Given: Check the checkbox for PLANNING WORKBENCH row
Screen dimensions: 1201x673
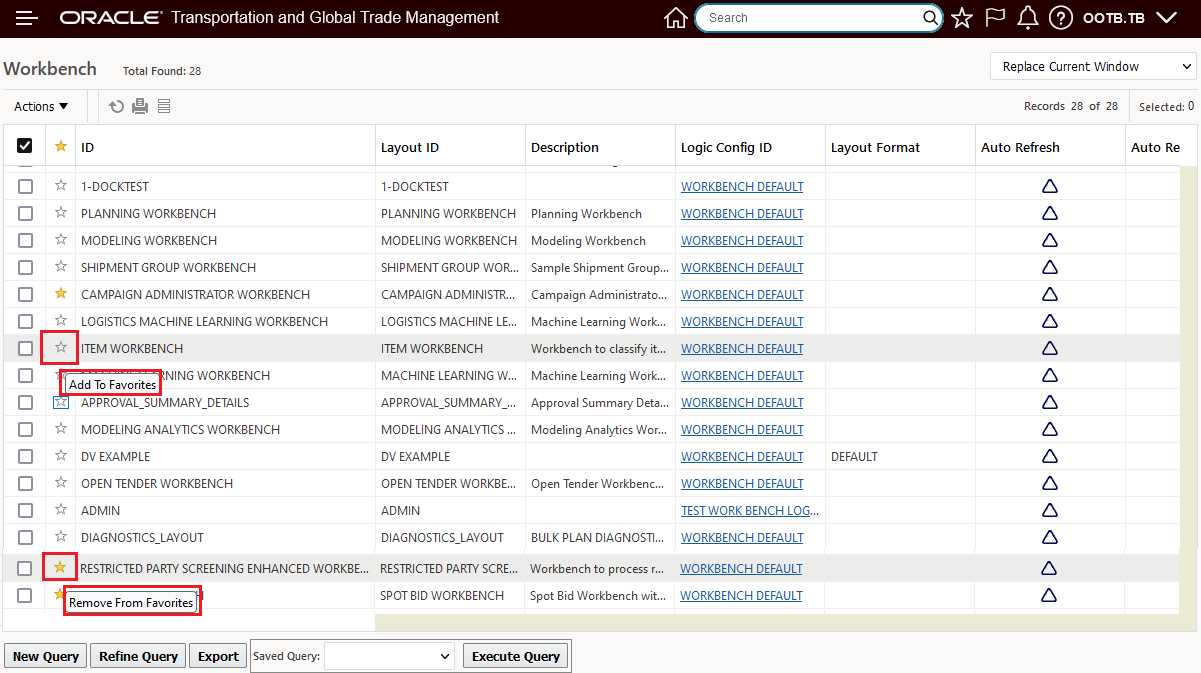Looking at the screenshot, I should coord(24,213).
